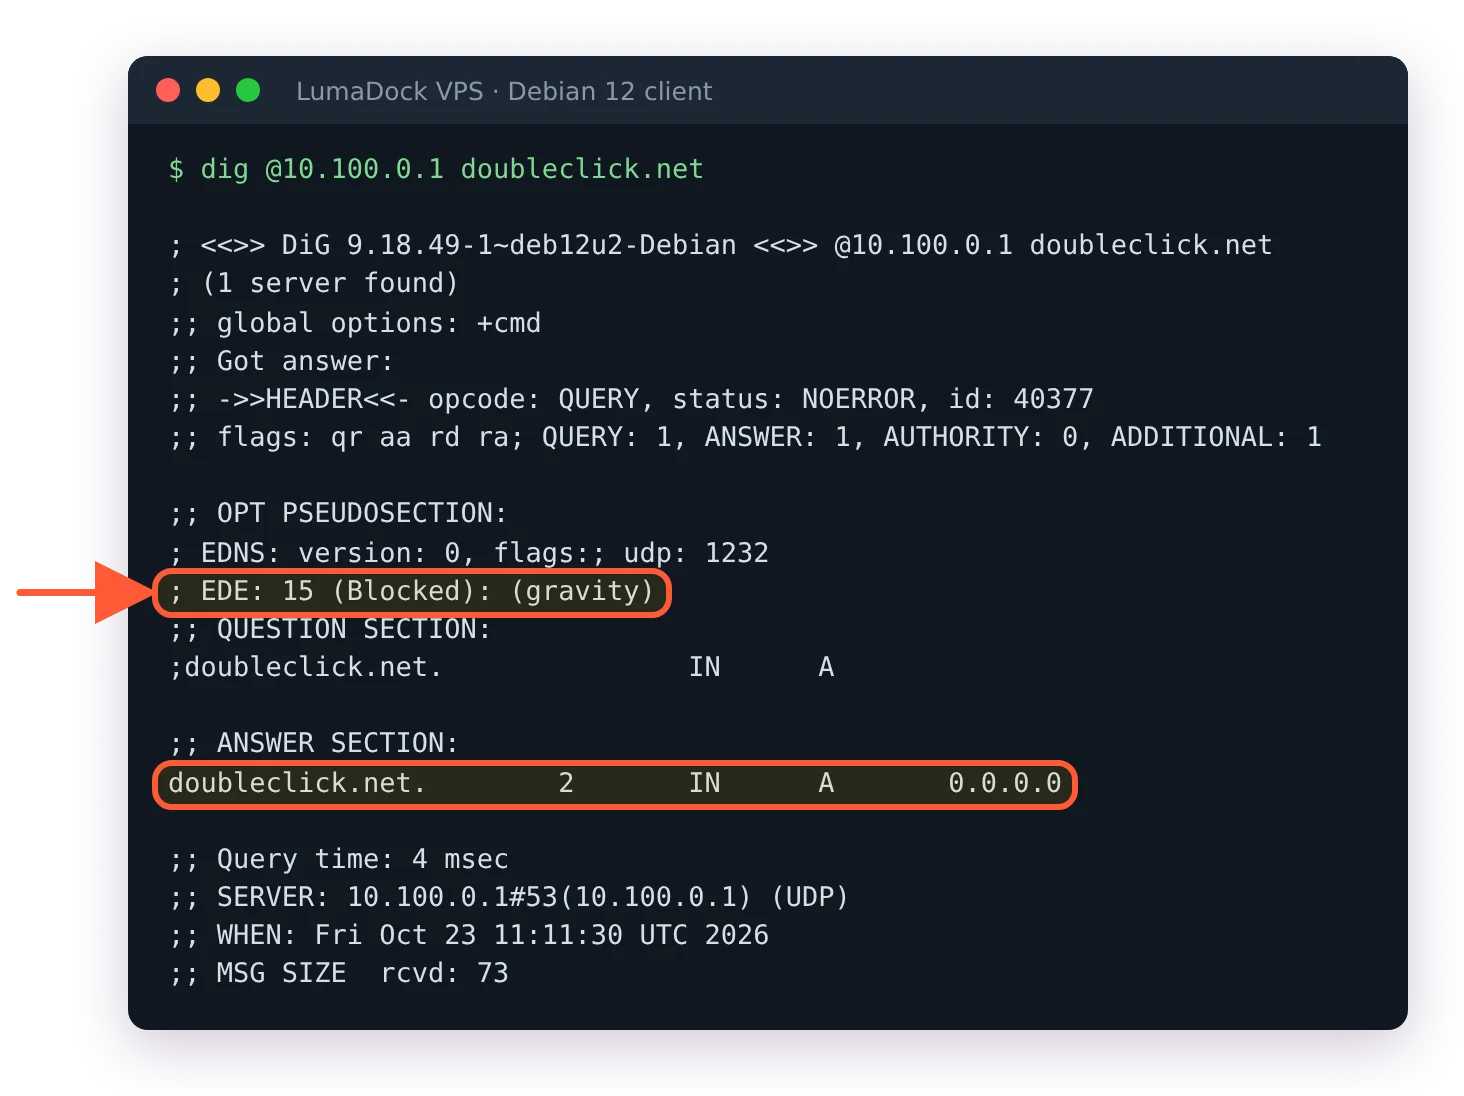Select the "WHEN: Fri Oct 23" timestamp line

[x=468, y=935]
